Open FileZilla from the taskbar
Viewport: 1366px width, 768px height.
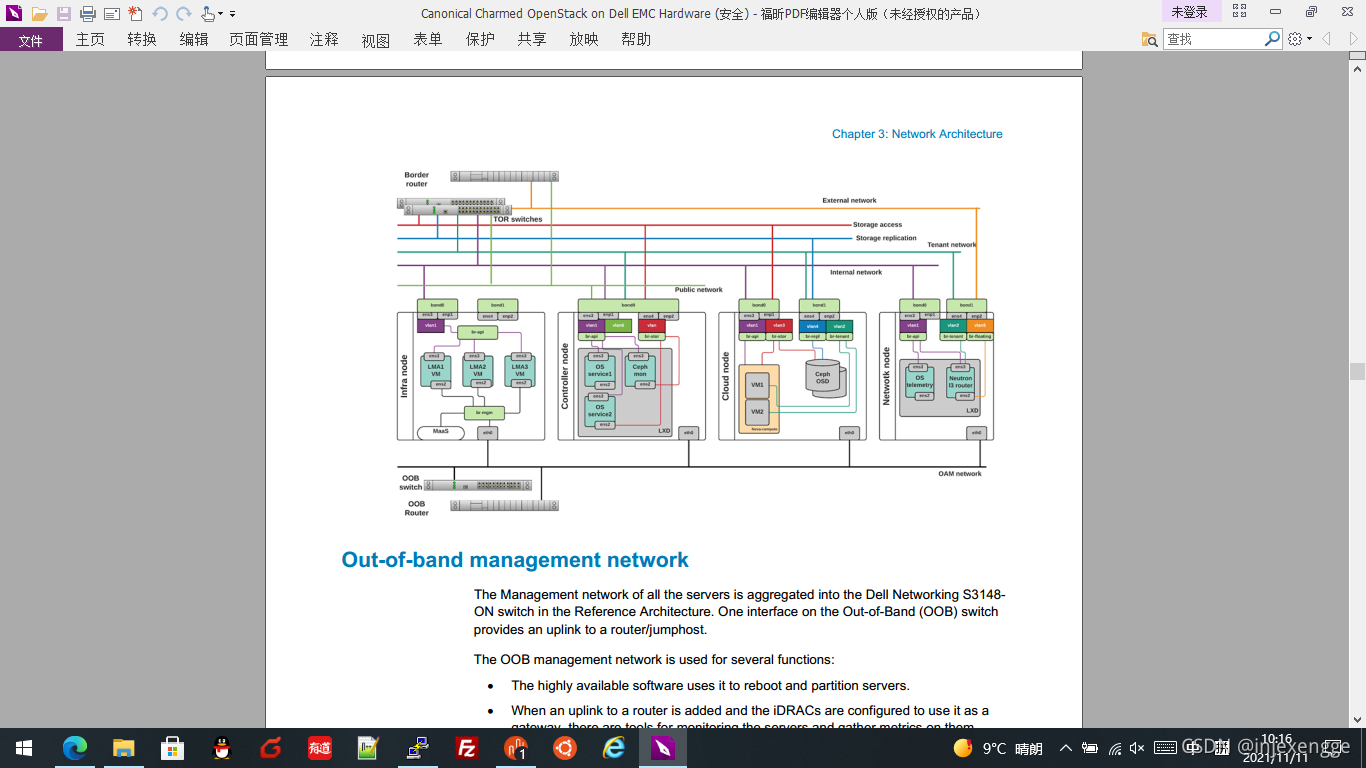466,748
